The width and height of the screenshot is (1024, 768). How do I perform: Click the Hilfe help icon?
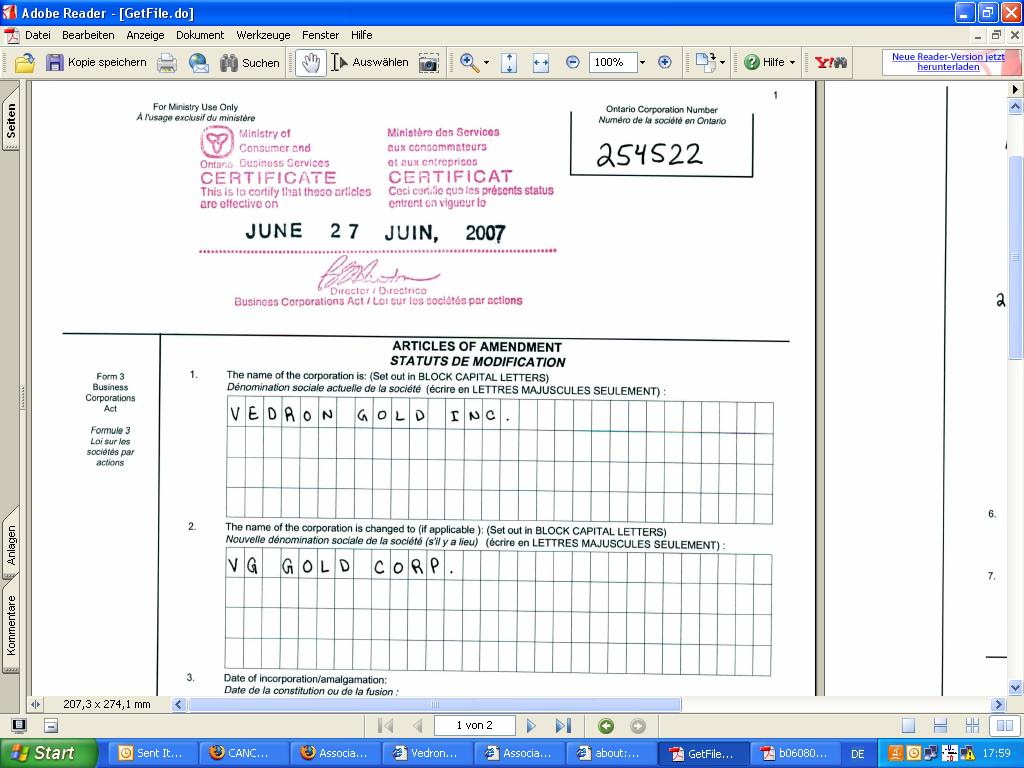[x=752, y=62]
